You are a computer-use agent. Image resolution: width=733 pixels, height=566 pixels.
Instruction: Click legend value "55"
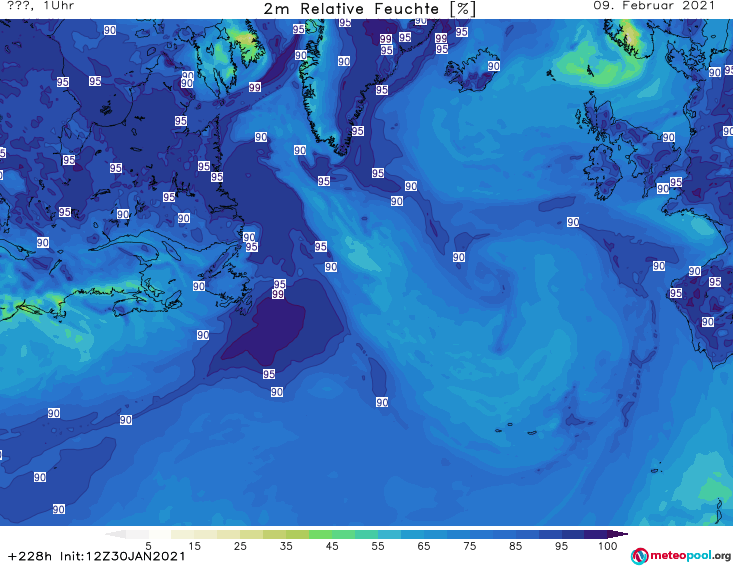coord(378,546)
